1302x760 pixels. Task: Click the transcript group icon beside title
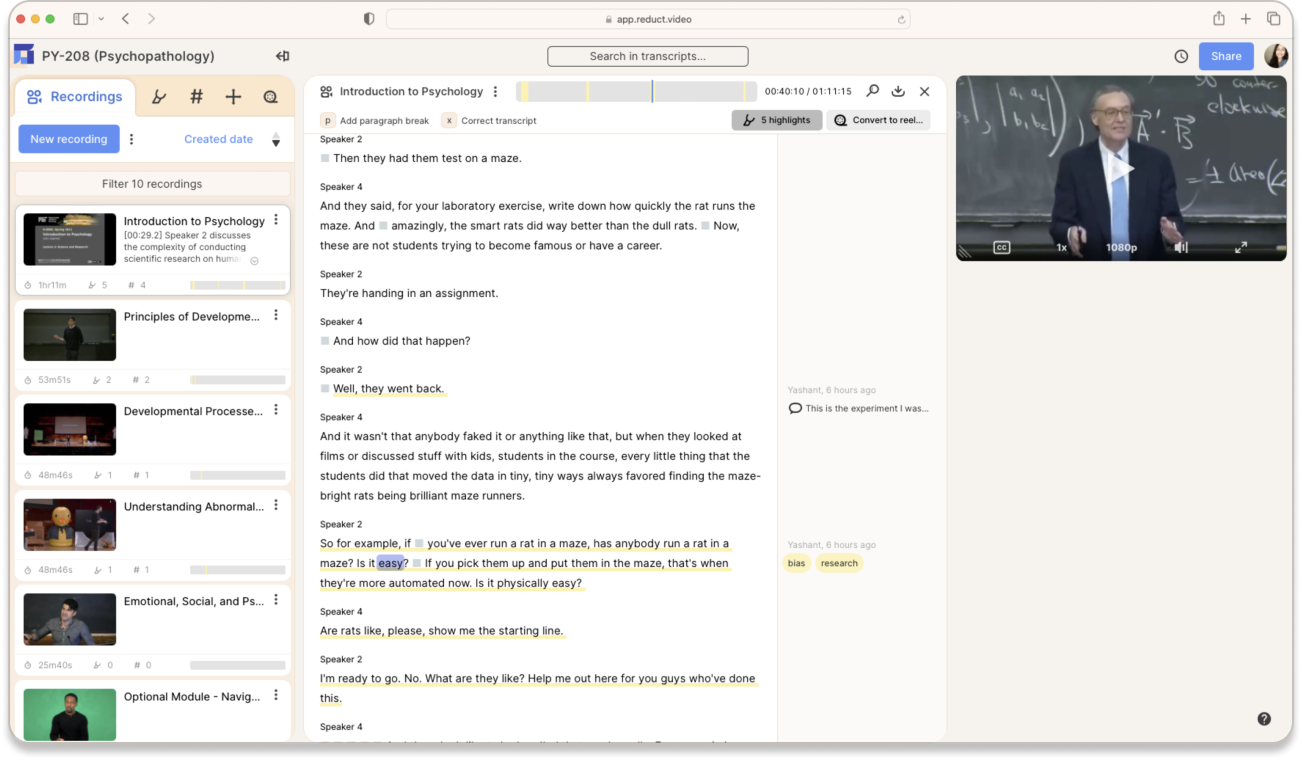pyautogui.click(x=326, y=91)
